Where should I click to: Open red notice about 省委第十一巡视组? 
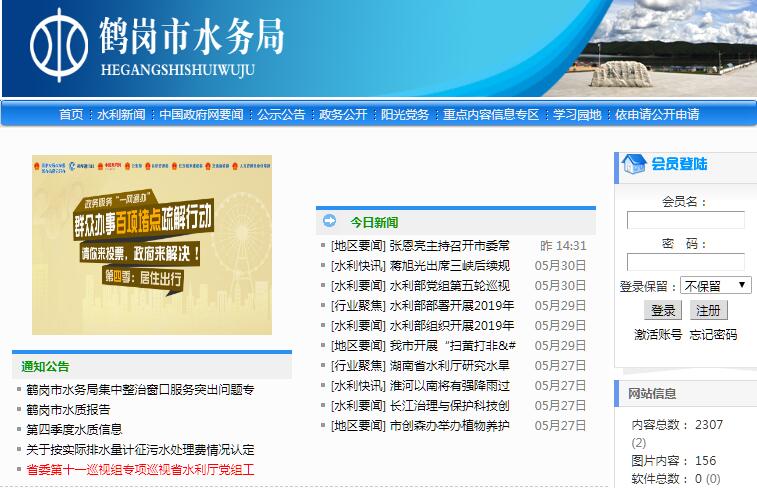click(140, 469)
